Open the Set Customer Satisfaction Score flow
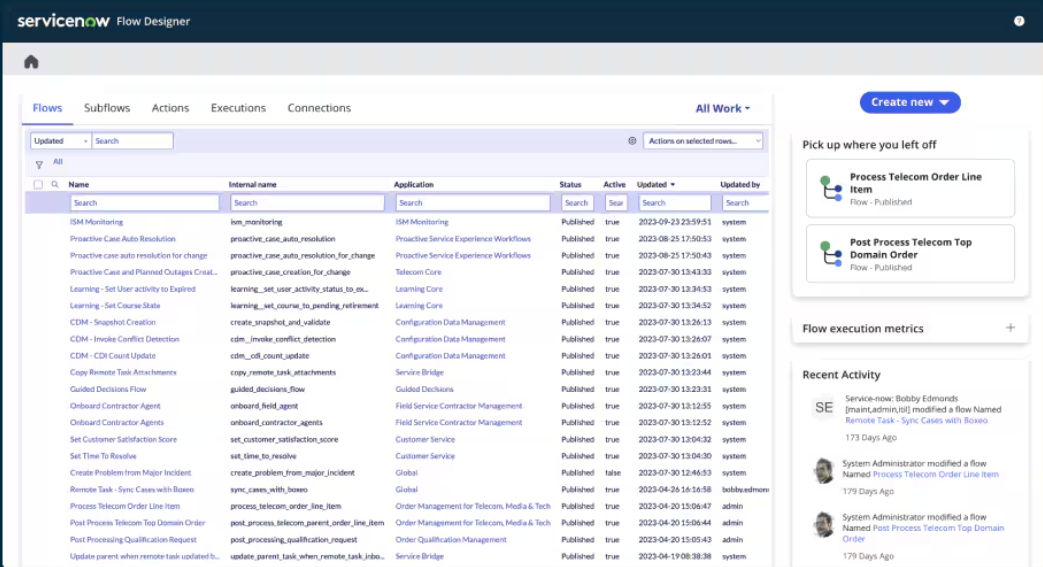The height and width of the screenshot is (567, 1043). (123, 440)
